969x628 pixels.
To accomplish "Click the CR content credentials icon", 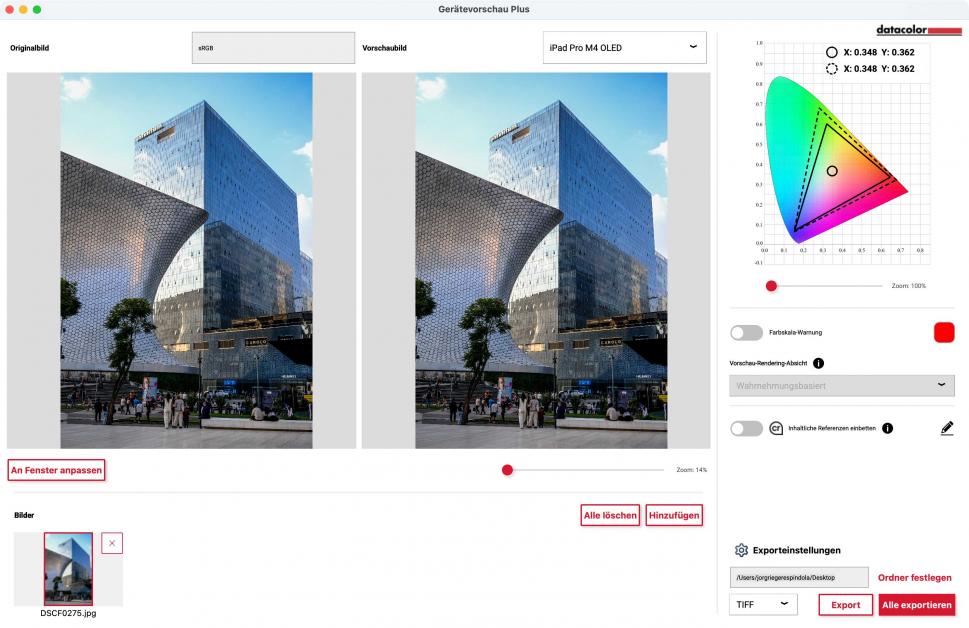I will (x=776, y=428).
